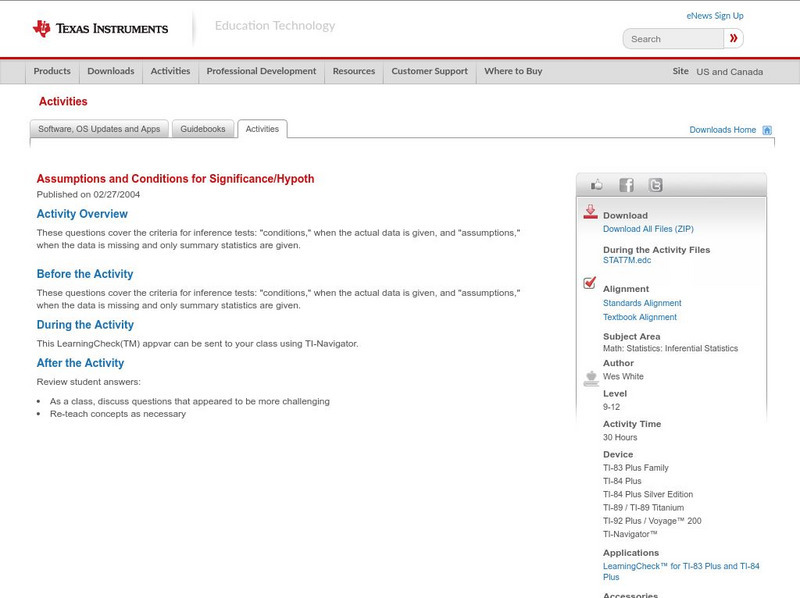Share the activity via Twitter icon
The image size is (800, 598).
tap(655, 185)
